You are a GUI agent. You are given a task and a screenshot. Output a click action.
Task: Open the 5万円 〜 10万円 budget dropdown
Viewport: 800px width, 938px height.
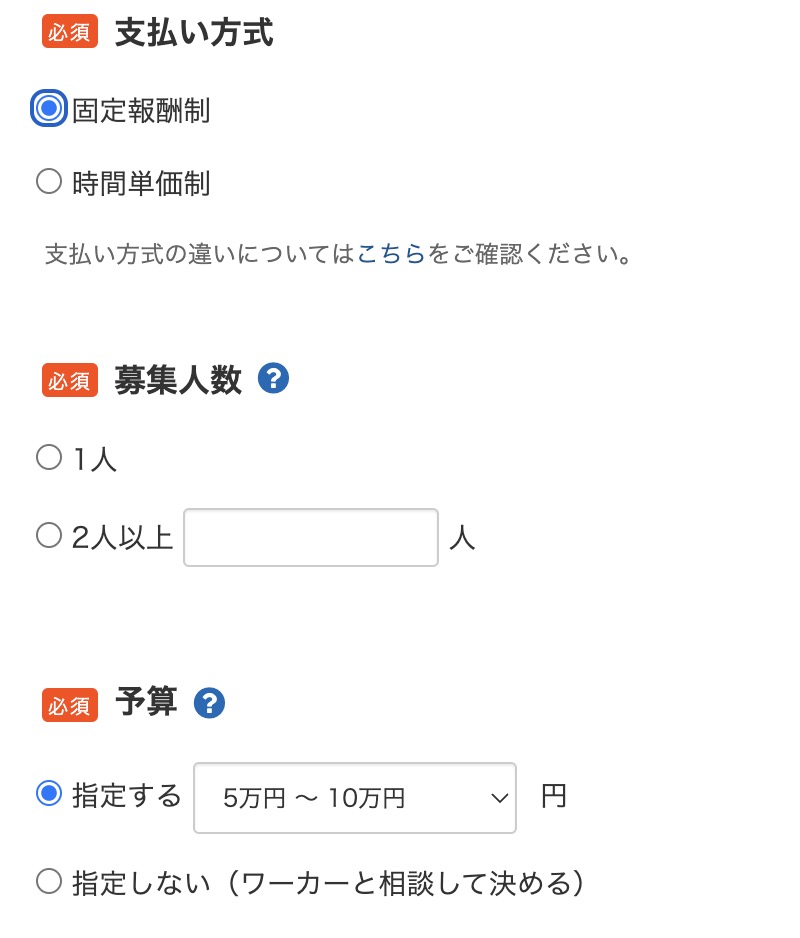(x=354, y=797)
